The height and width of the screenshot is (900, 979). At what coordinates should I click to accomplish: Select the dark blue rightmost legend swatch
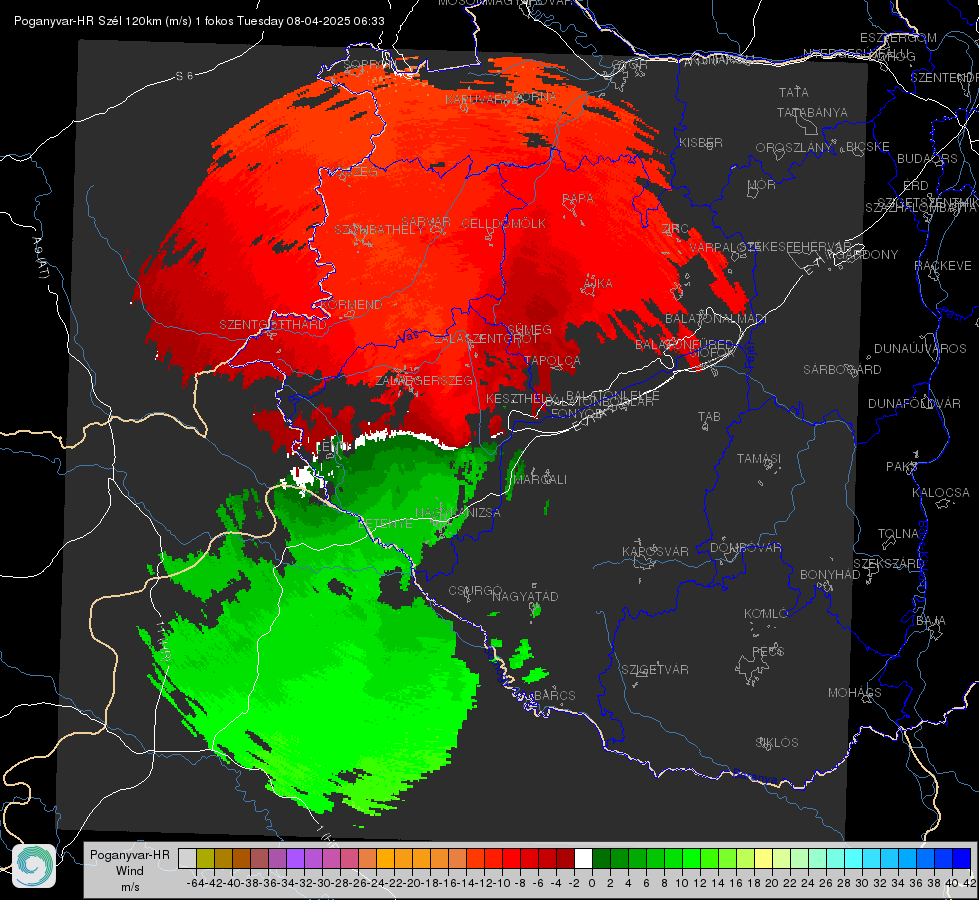[x=962, y=858]
